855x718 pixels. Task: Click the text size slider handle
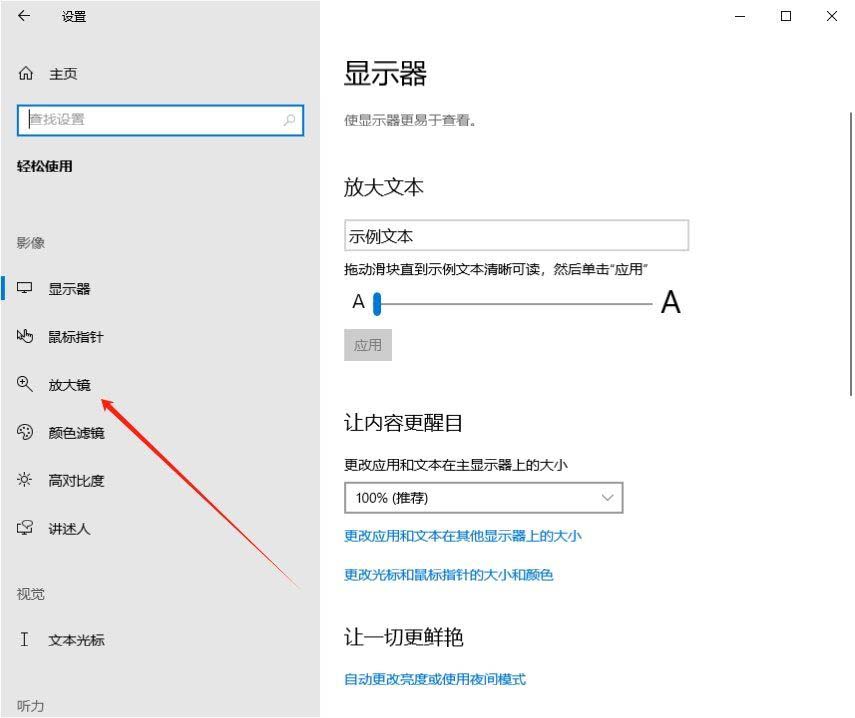coord(377,302)
